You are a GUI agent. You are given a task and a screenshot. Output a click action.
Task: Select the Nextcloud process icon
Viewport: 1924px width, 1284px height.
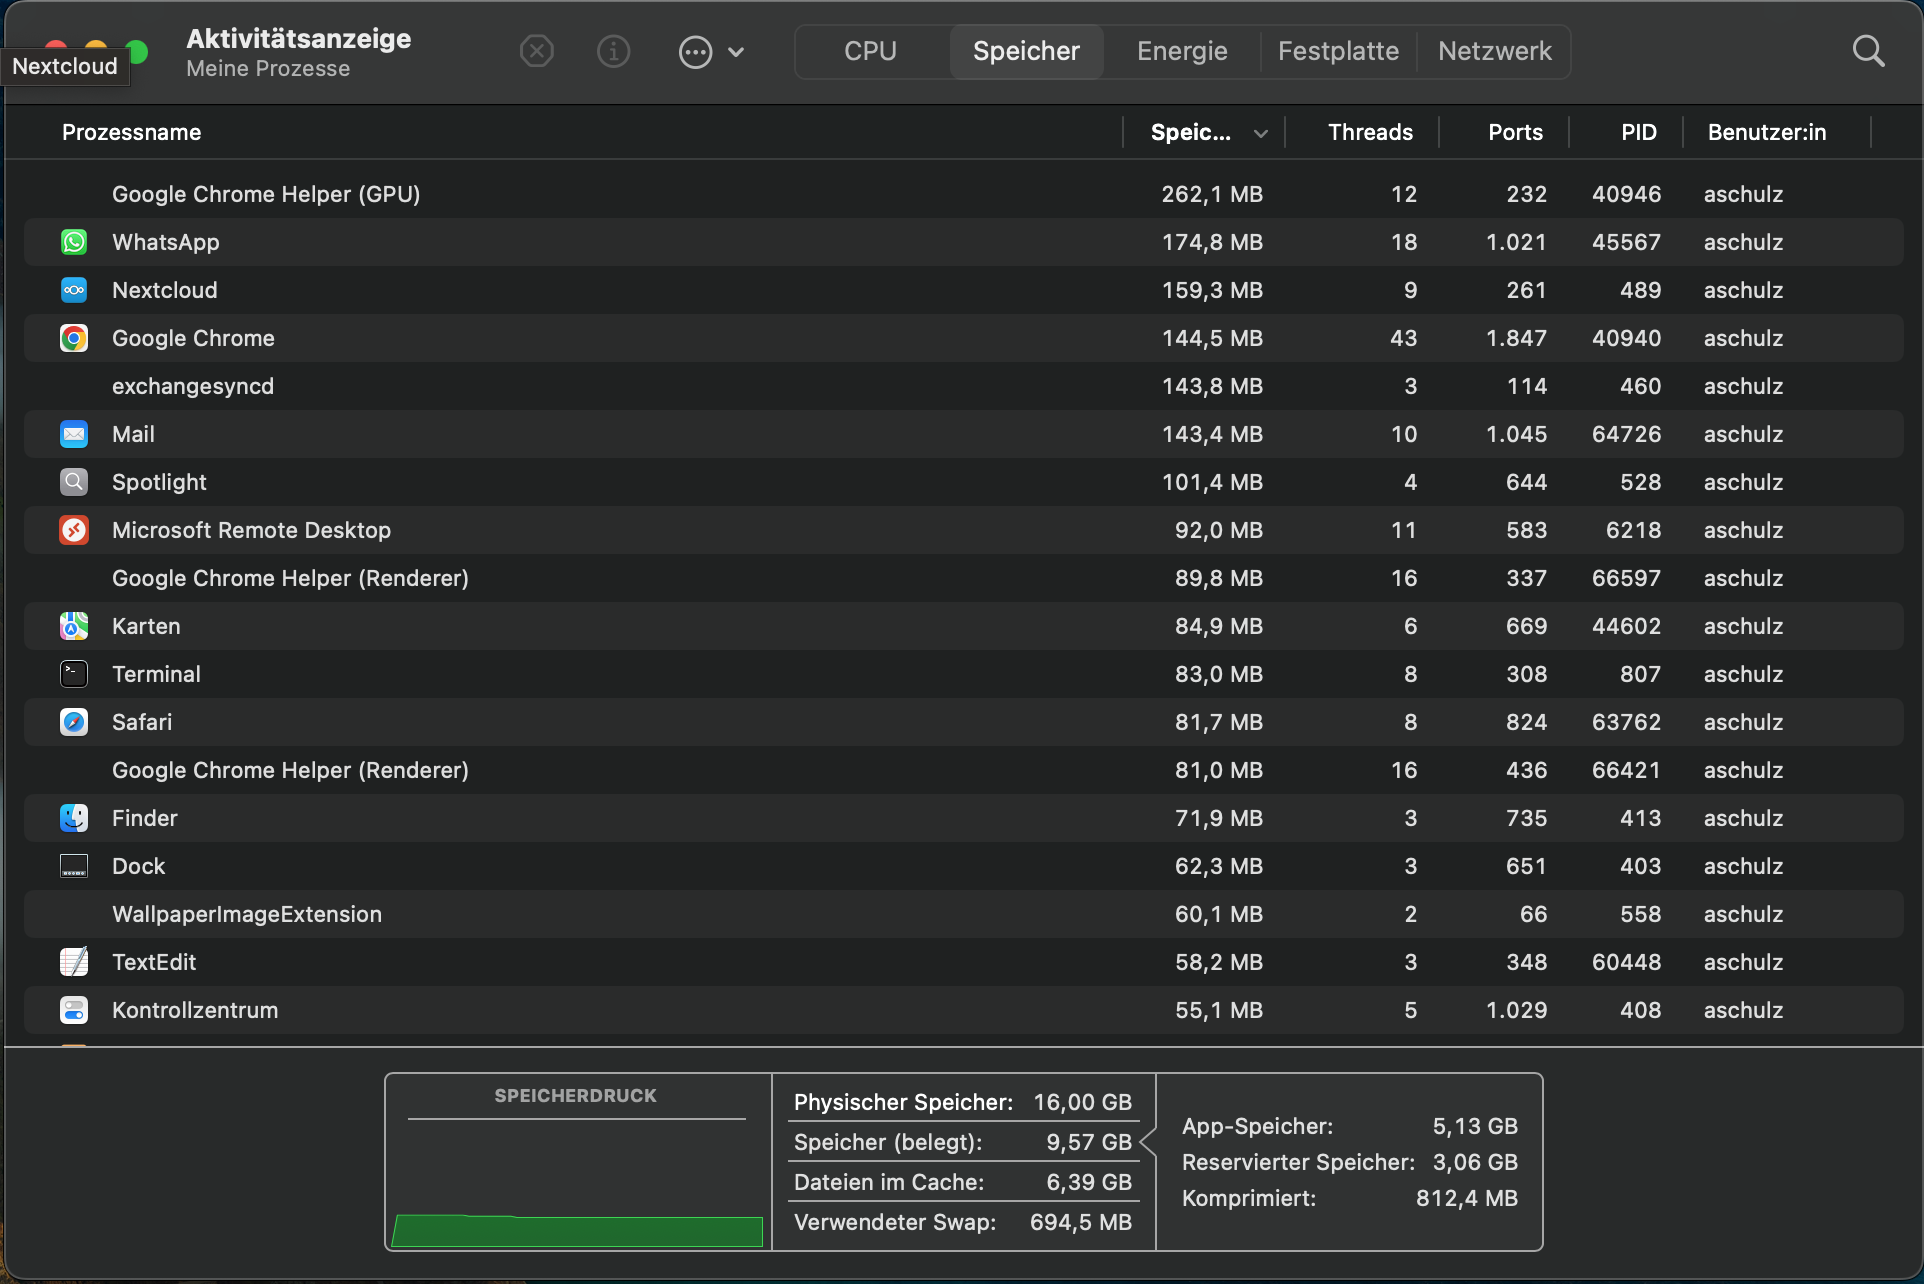pos(74,290)
